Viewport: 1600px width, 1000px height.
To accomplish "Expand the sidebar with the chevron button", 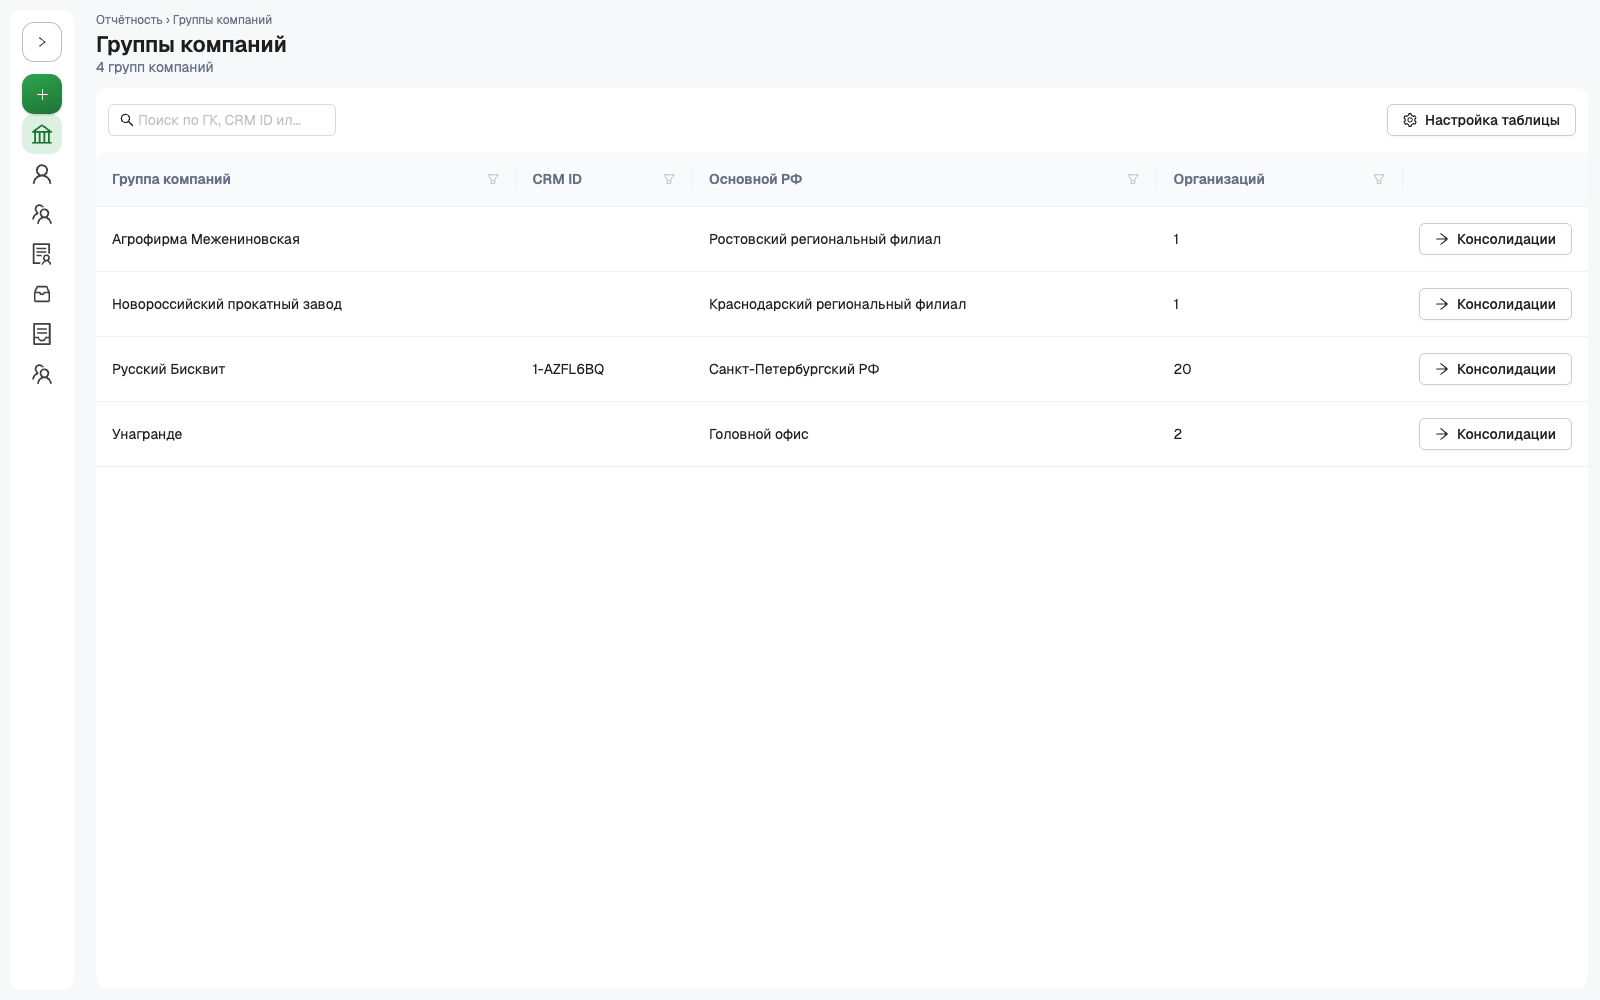I will (x=42, y=42).
